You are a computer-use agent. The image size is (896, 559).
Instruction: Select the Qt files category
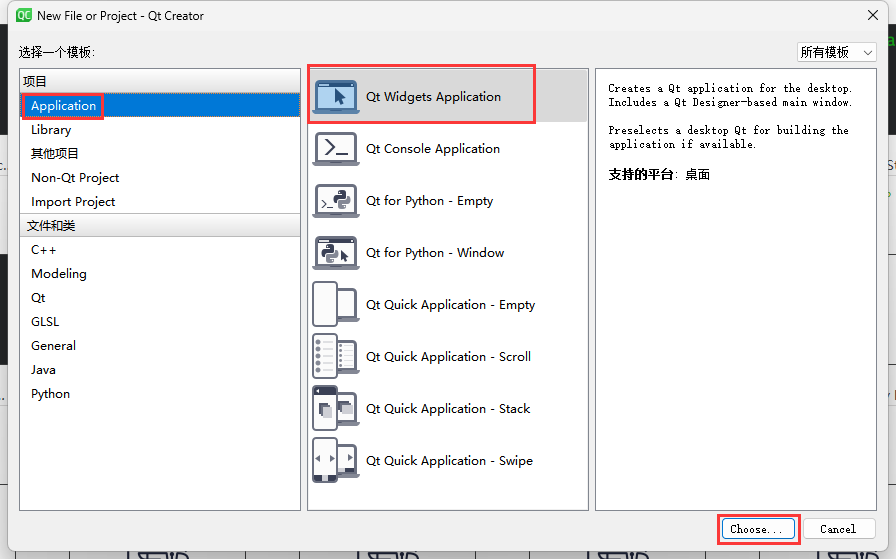coord(160,298)
